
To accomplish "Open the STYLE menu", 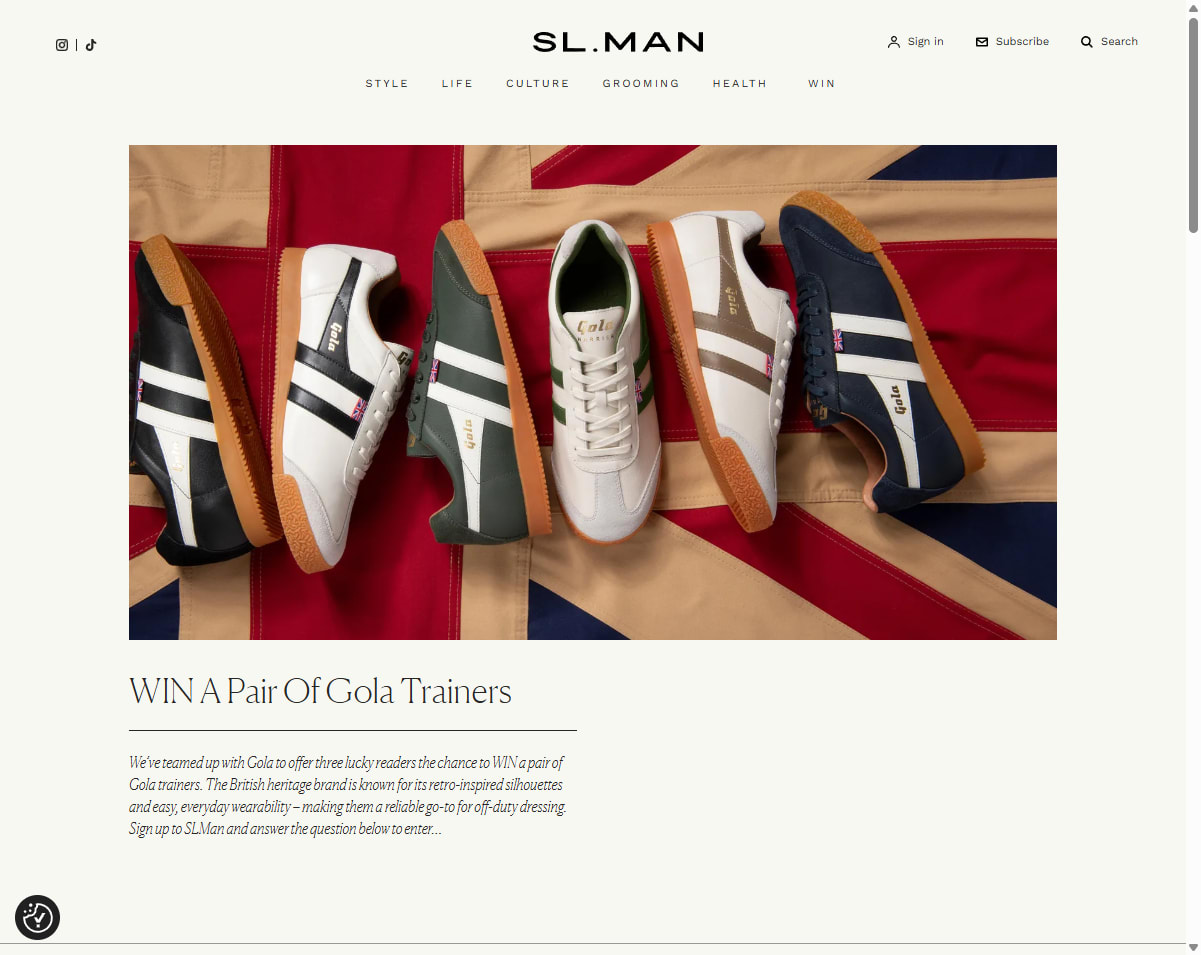I will pos(387,84).
